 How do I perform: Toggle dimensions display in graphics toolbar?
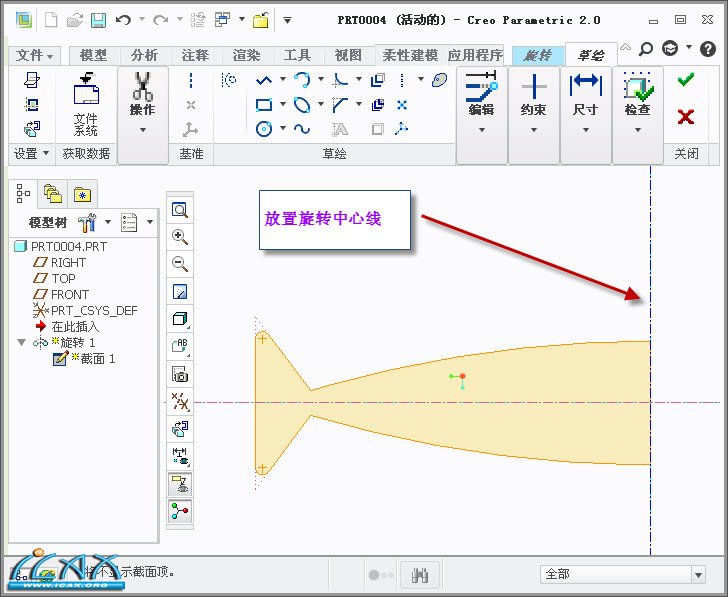pos(180,456)
